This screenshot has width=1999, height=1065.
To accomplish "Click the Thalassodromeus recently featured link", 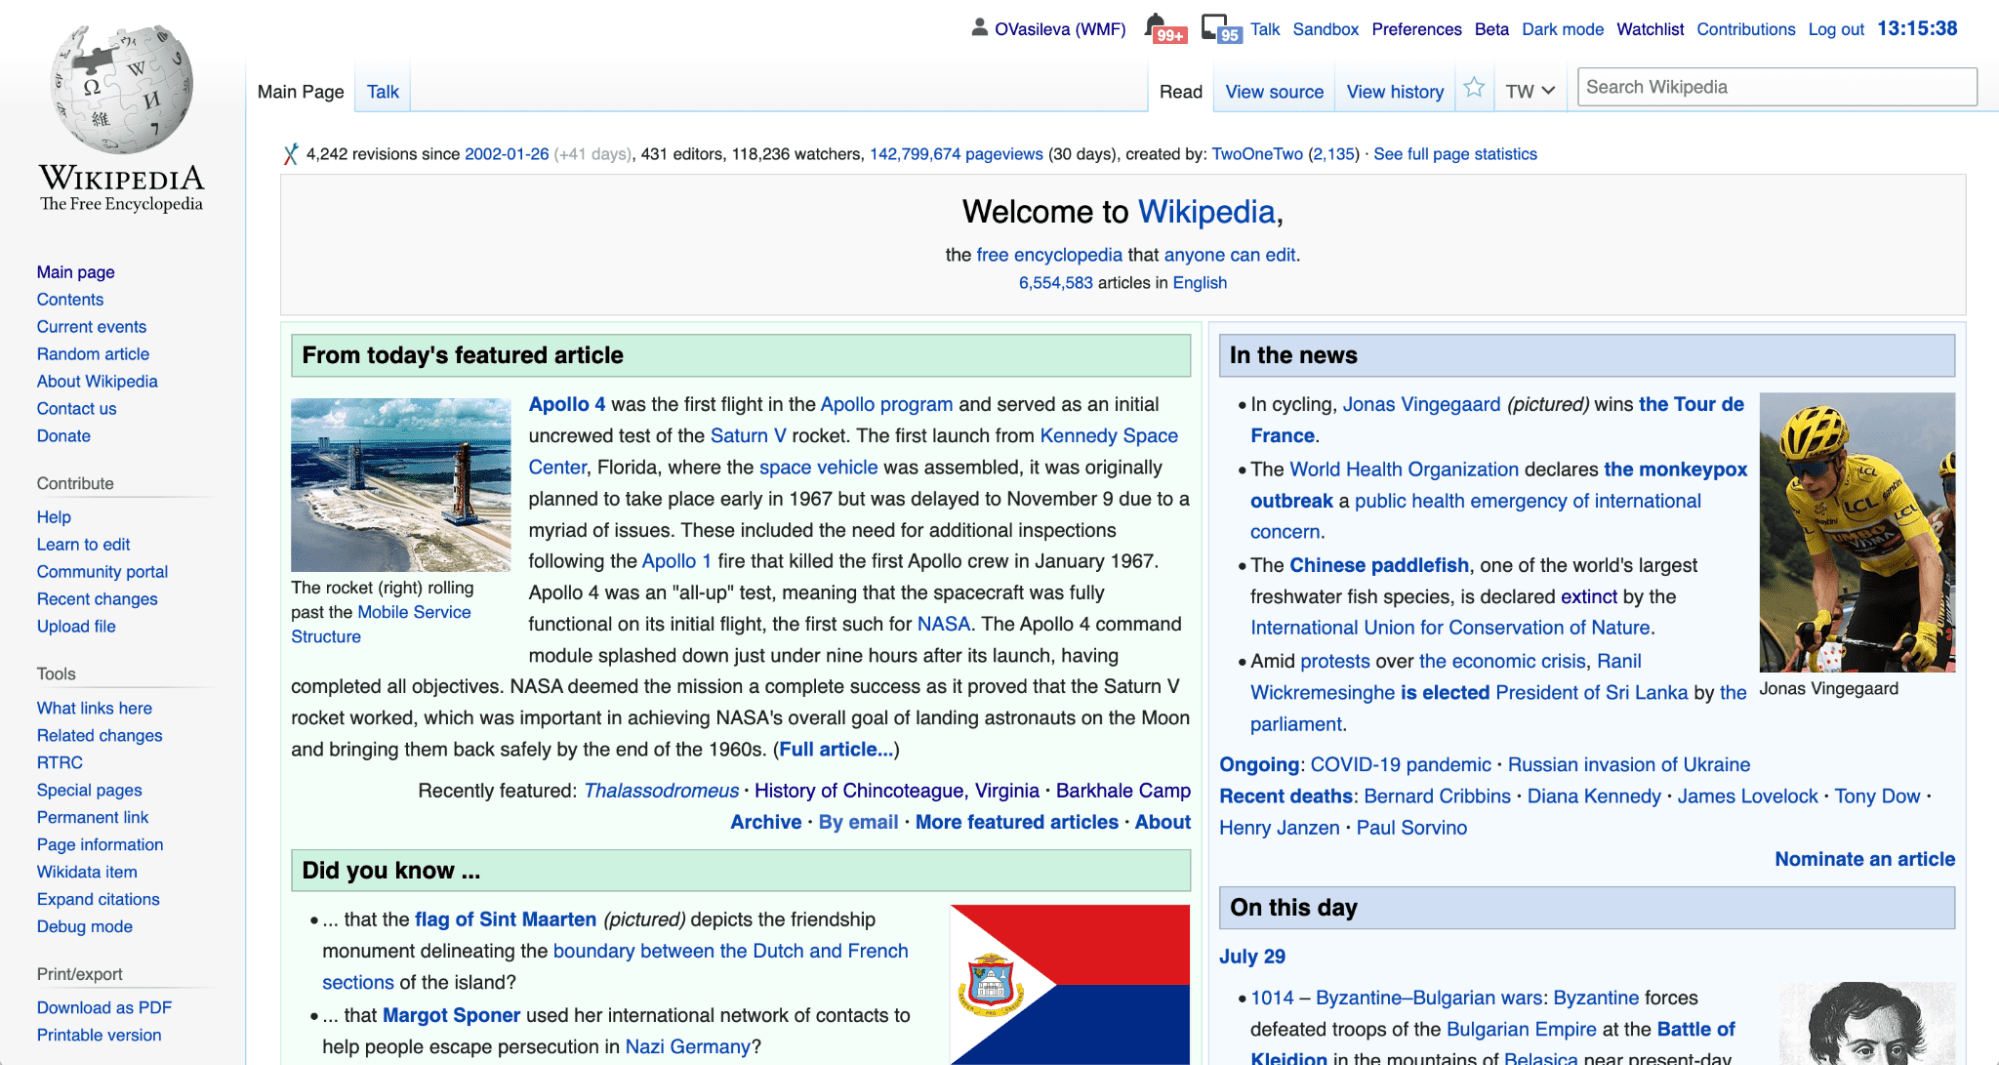I will [661, 790].
